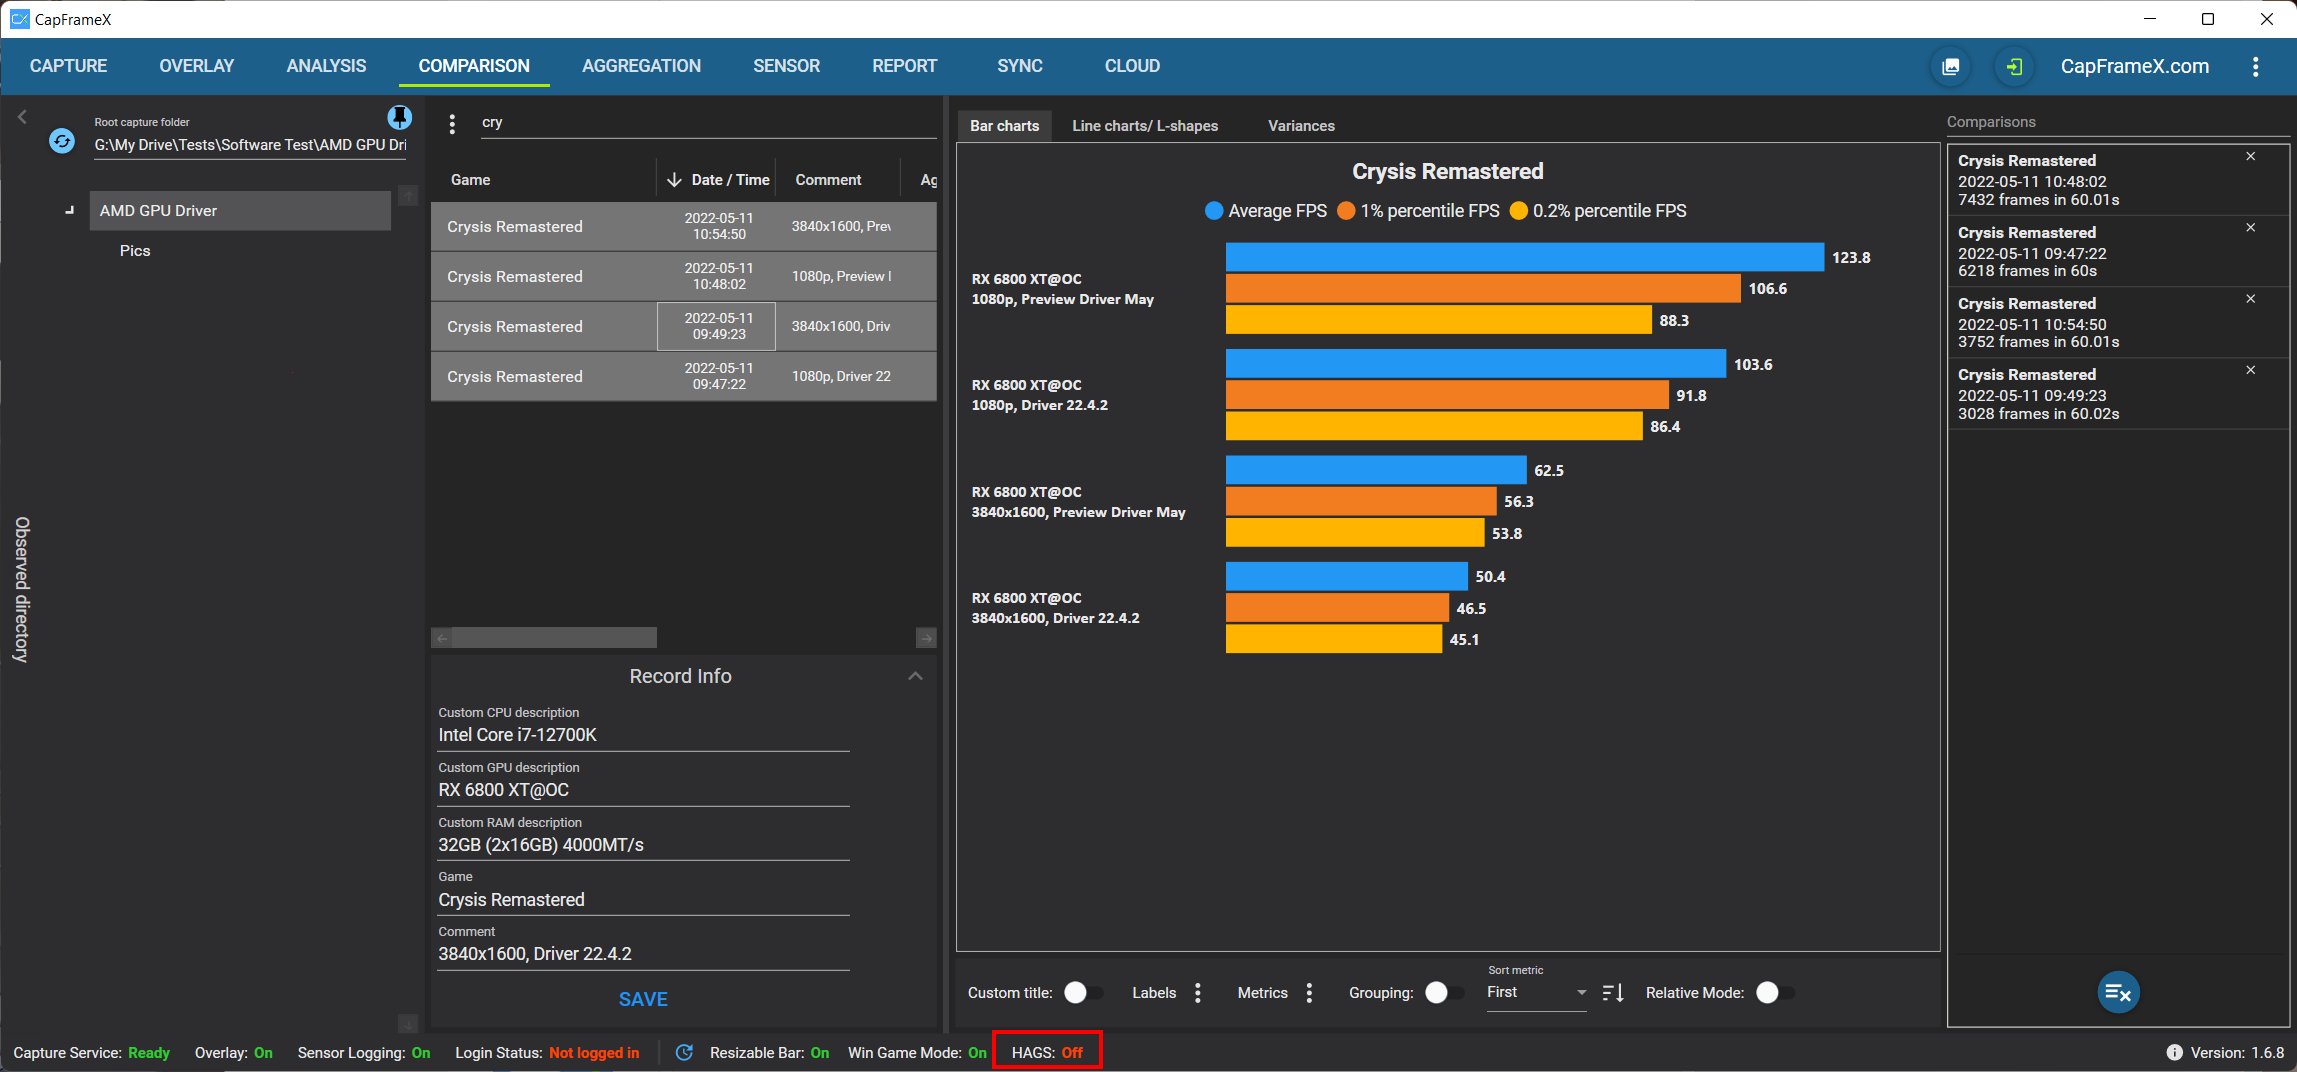Collapse the AMD GPU Driver tree node

[69, 211]
